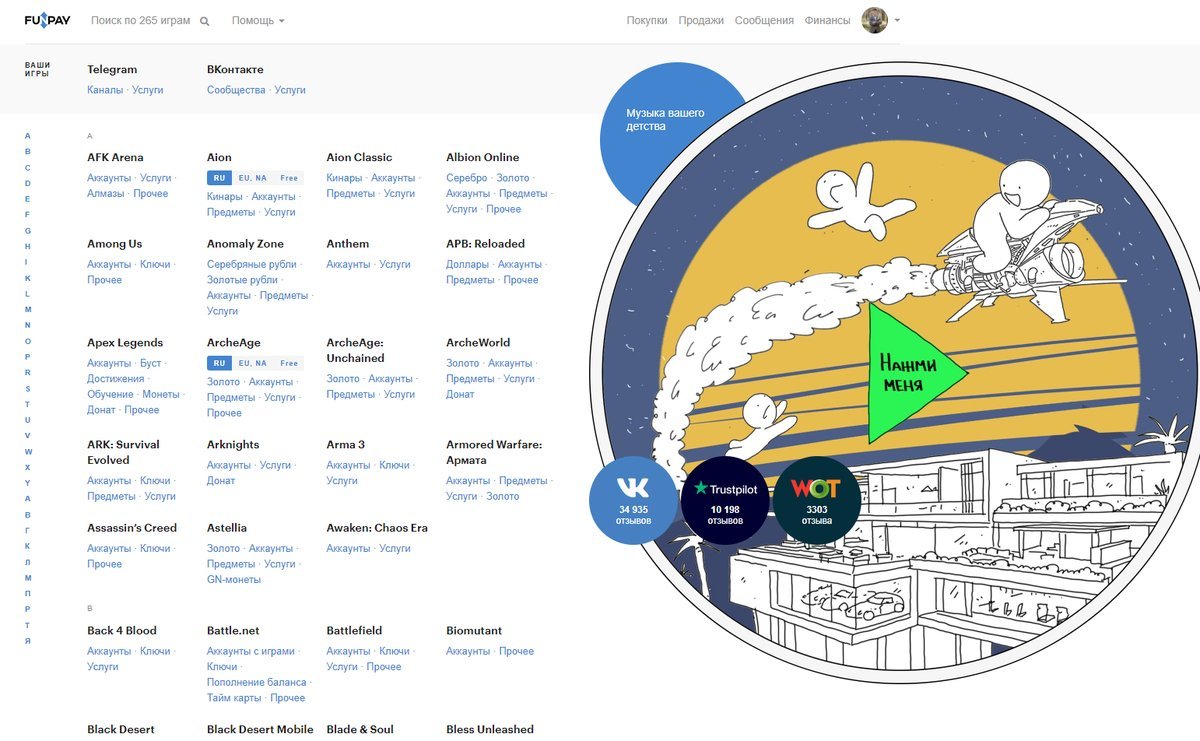
Task: Open Albion Online Серебро link
Action: coord(467,178)
